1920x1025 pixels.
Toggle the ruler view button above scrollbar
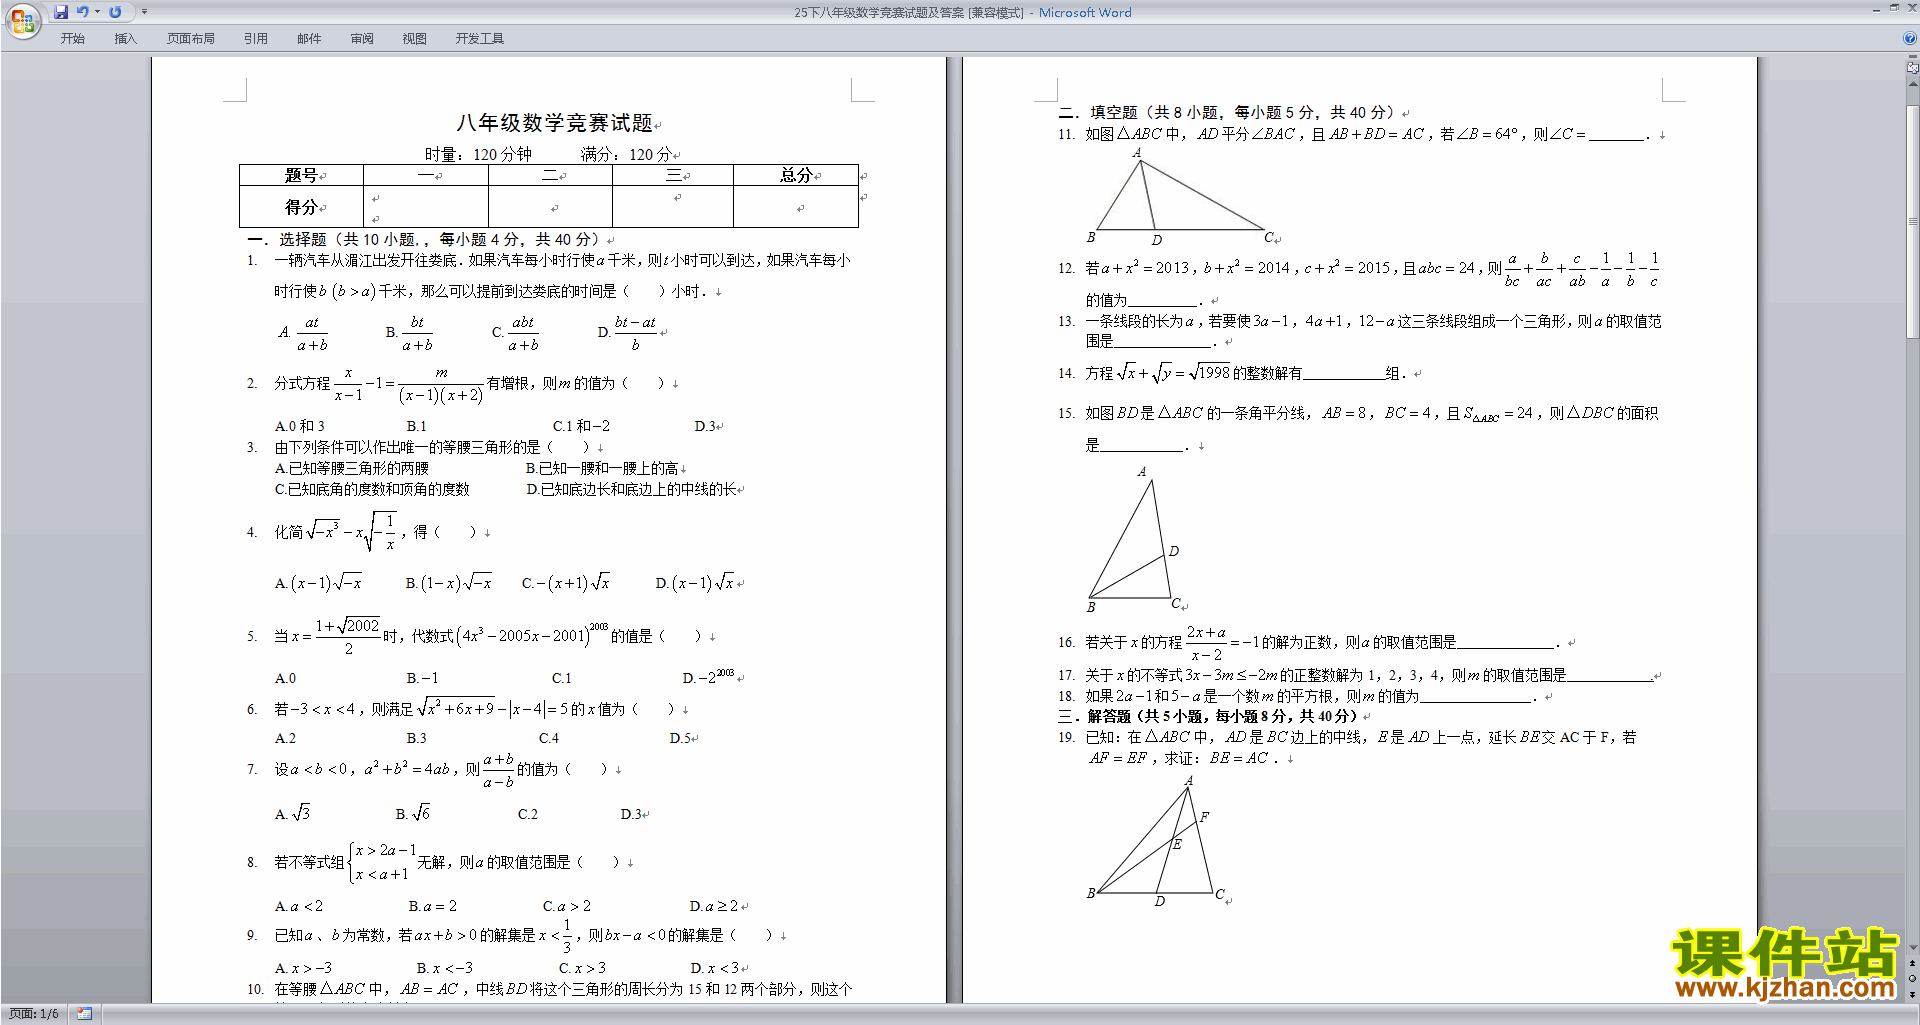tap(1913, 68)
